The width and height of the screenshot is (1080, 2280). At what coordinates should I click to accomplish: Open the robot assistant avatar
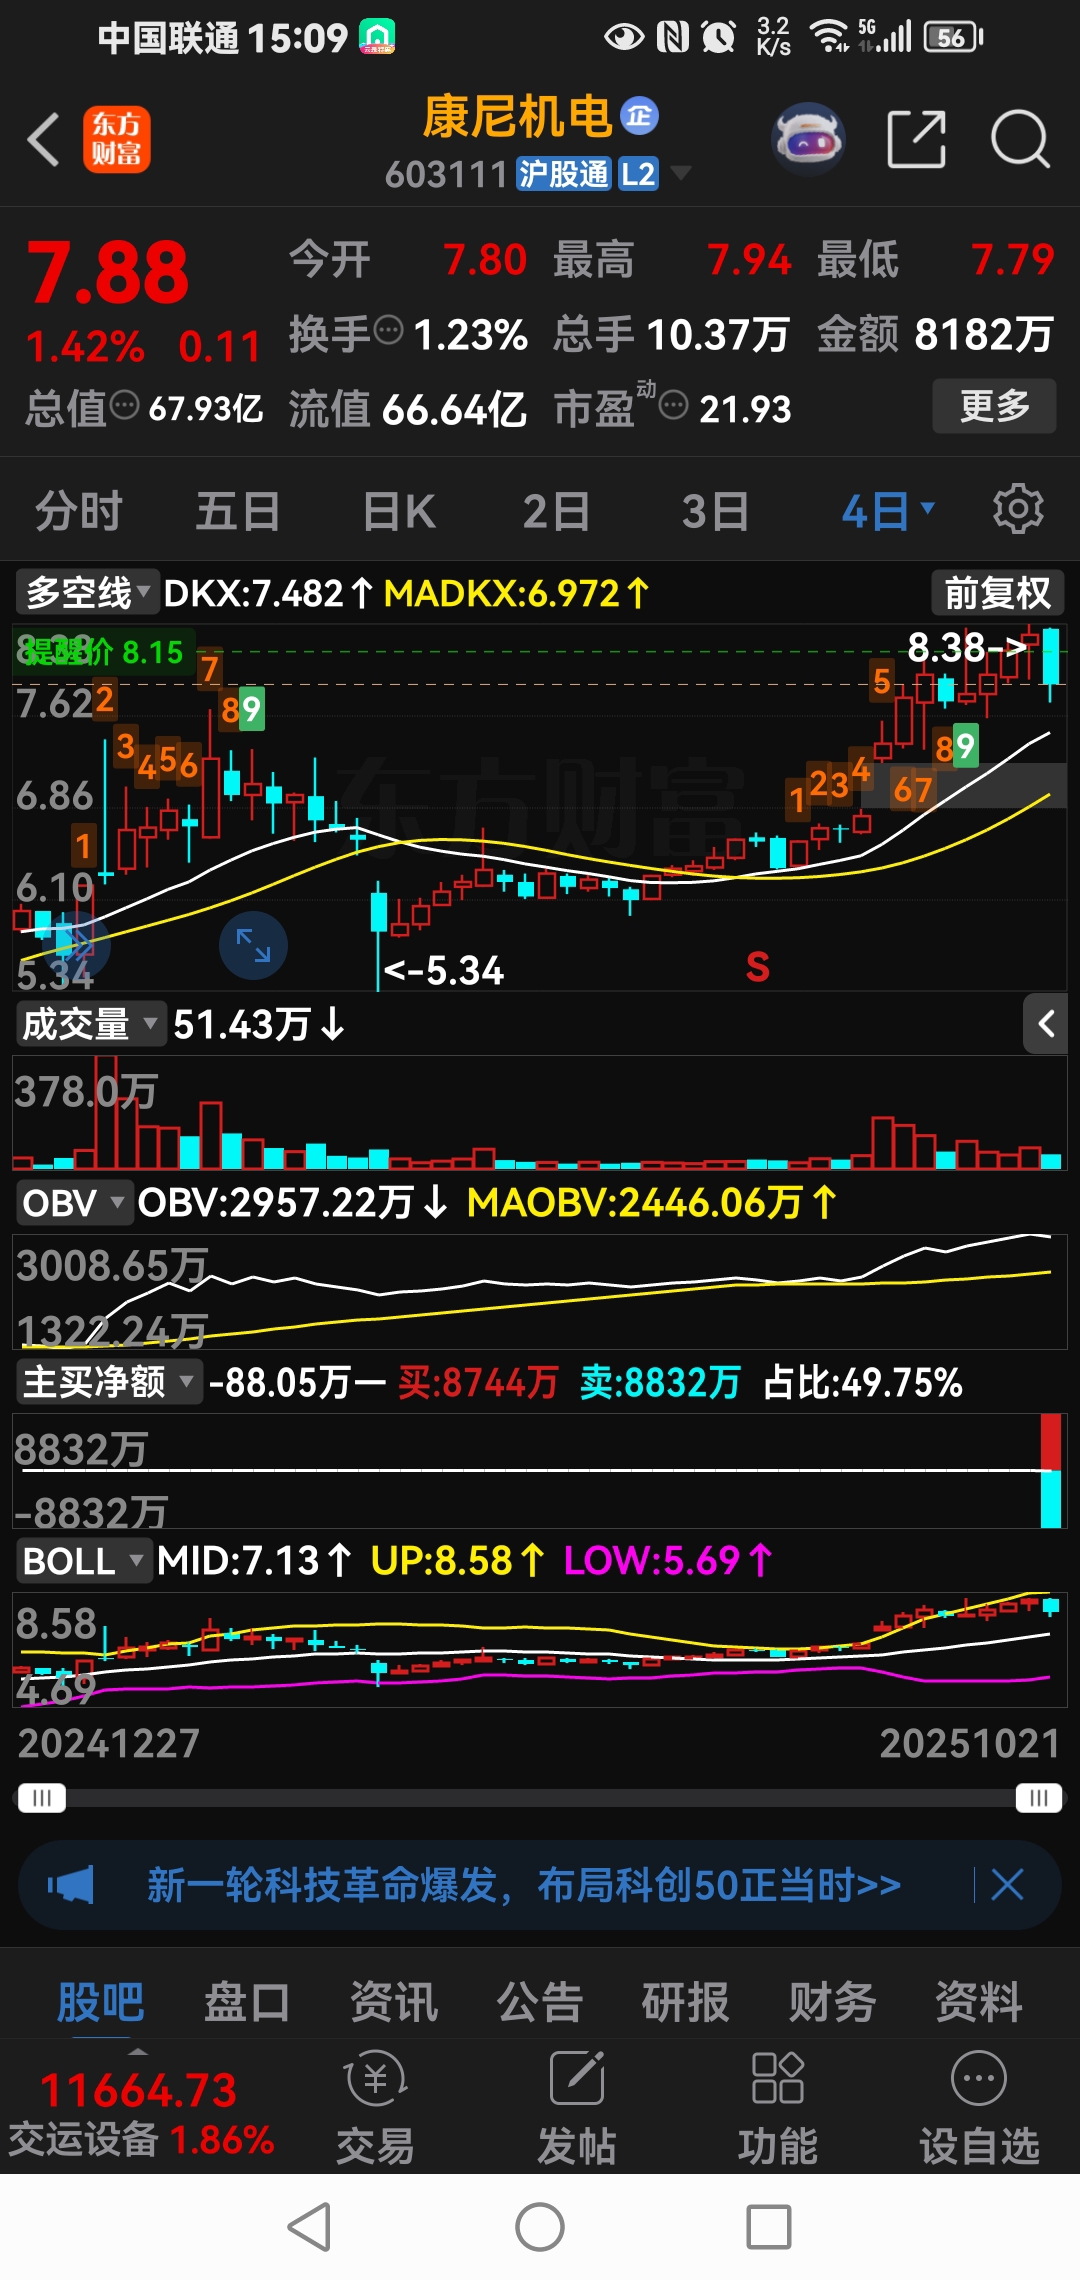click(808, 139)
